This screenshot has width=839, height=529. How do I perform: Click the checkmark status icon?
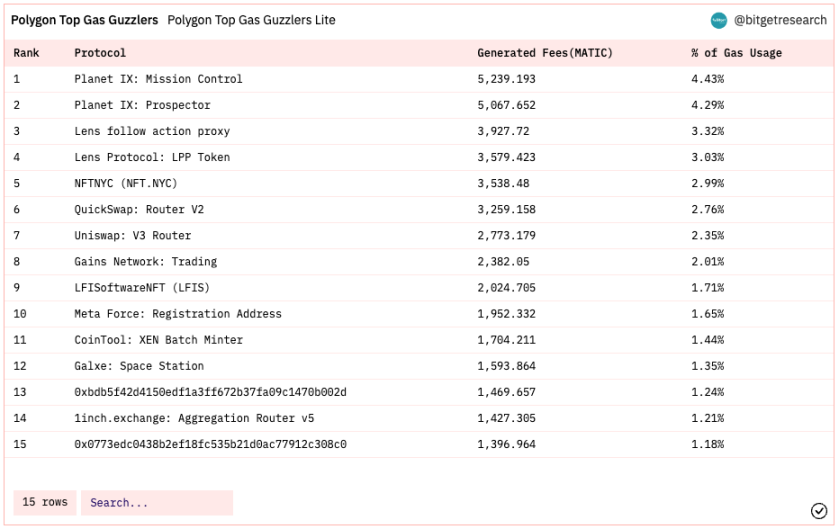coord(819,511)
